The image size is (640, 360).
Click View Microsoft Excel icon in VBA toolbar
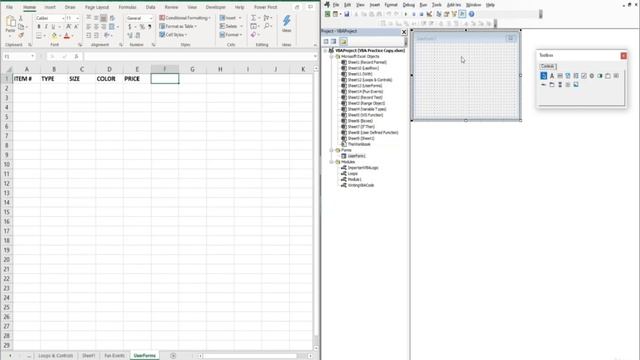coord(327,14)
